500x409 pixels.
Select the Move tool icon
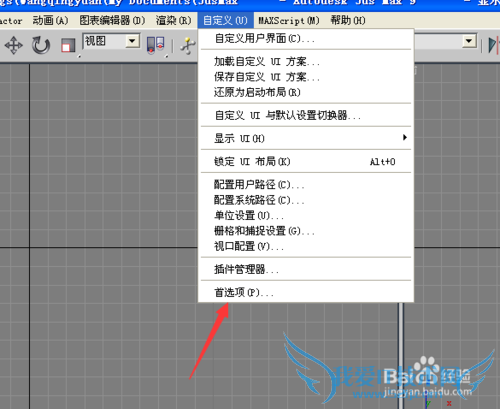pyautogui.click(x=14, y=45)
